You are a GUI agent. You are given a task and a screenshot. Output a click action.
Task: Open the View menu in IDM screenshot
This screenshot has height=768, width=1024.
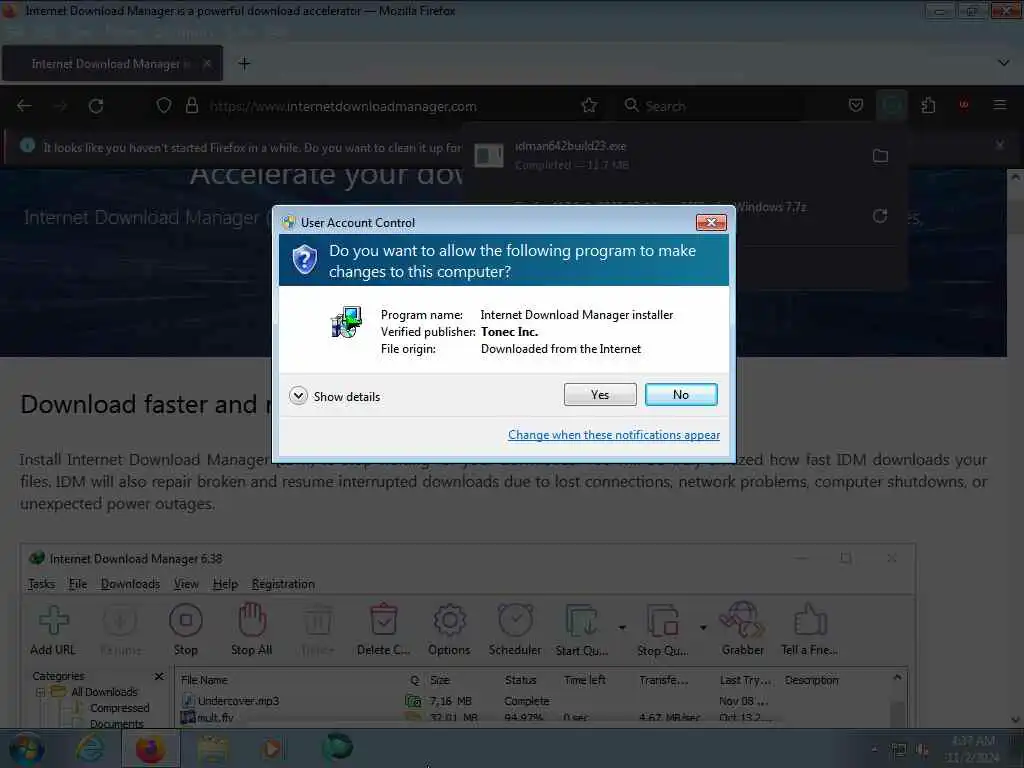tap(186, 584)
